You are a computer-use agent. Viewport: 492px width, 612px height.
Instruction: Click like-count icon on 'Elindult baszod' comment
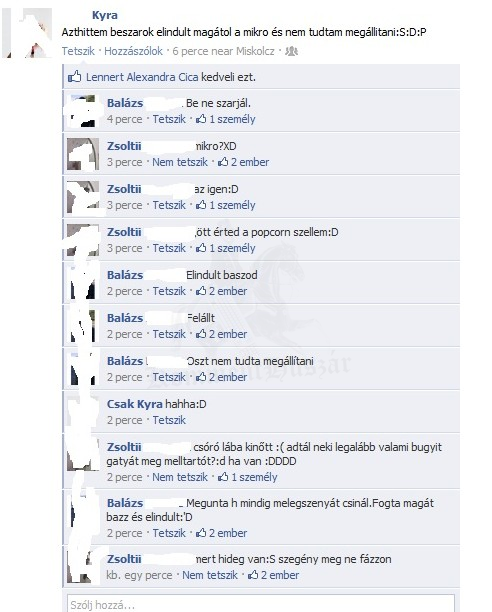(201, 291)
